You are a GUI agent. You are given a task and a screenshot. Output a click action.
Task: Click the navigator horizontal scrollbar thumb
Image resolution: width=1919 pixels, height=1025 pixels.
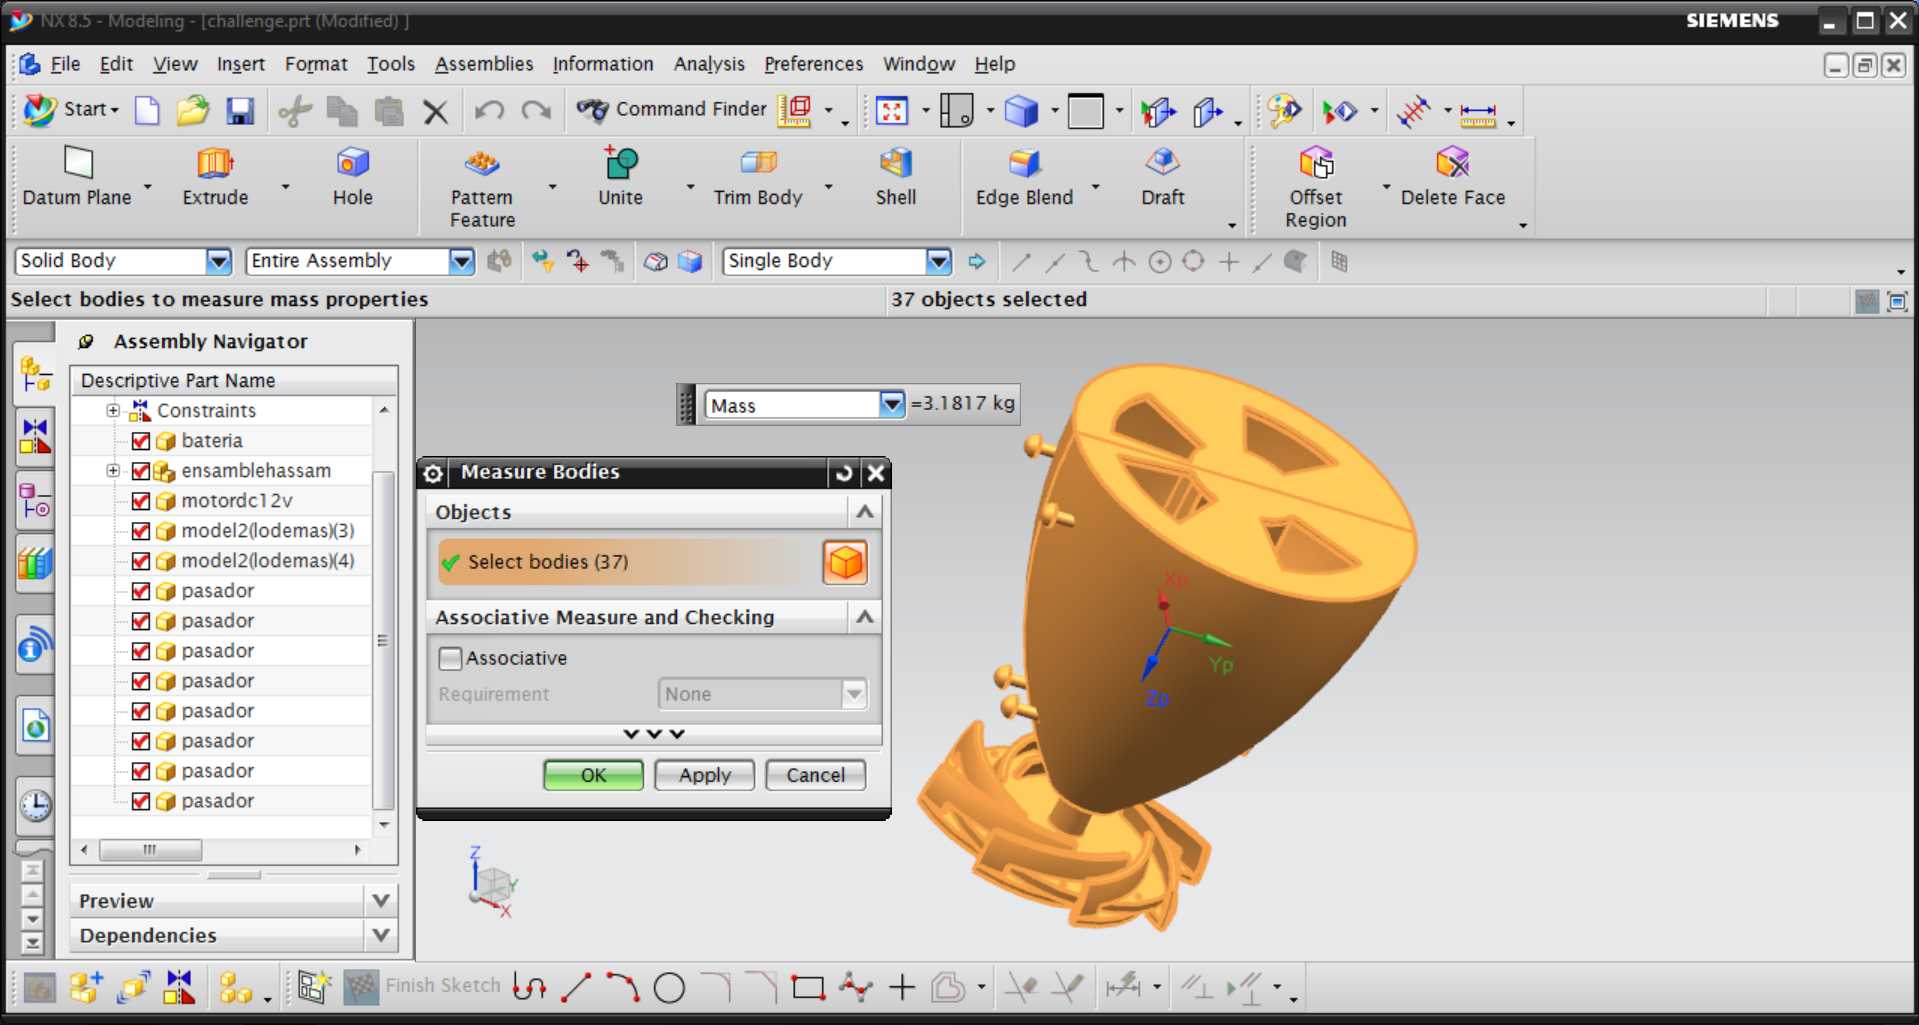(x=150, y=850)
